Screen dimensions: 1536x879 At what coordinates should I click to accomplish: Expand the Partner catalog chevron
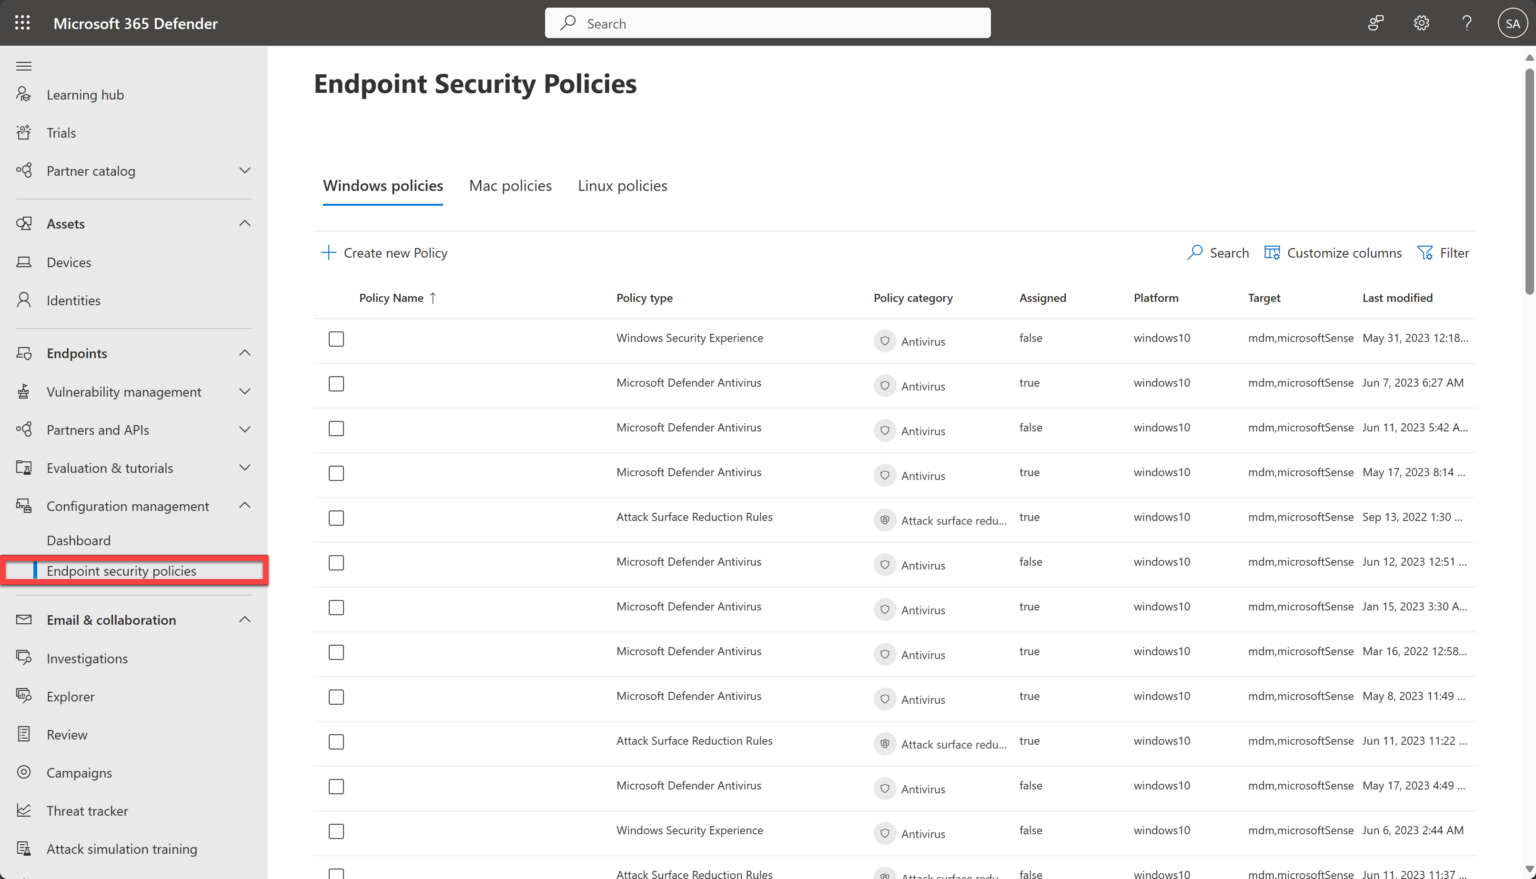point(245,171)
